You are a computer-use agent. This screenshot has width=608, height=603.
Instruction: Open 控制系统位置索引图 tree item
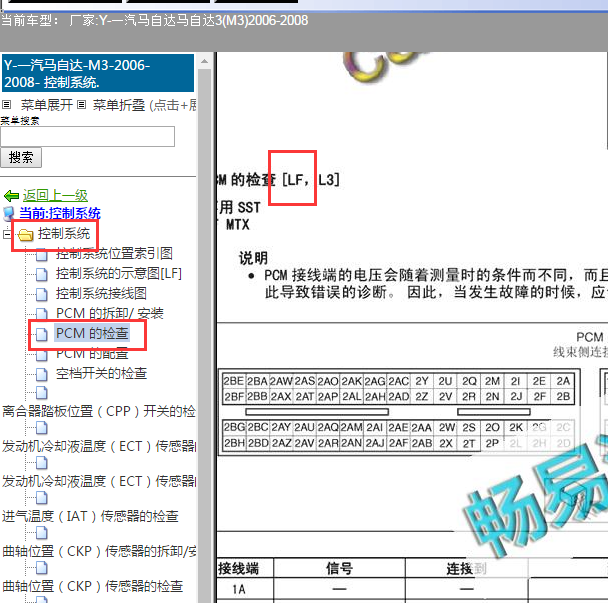point(114,253)
